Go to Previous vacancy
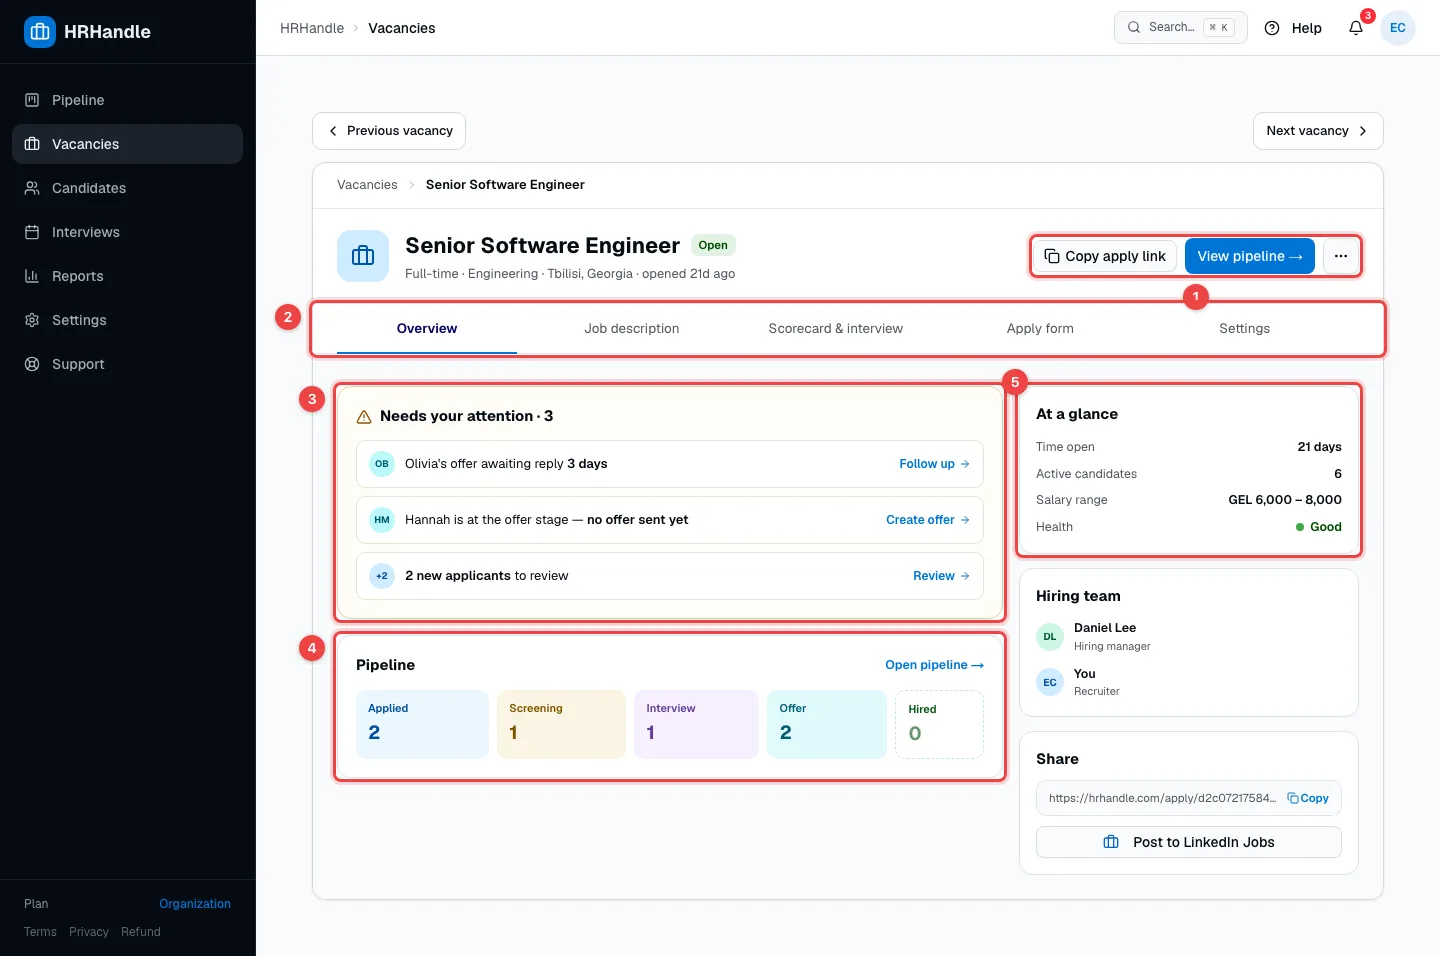The height and width of the screenshot is (956, 1440). click(x=389, y=131)
